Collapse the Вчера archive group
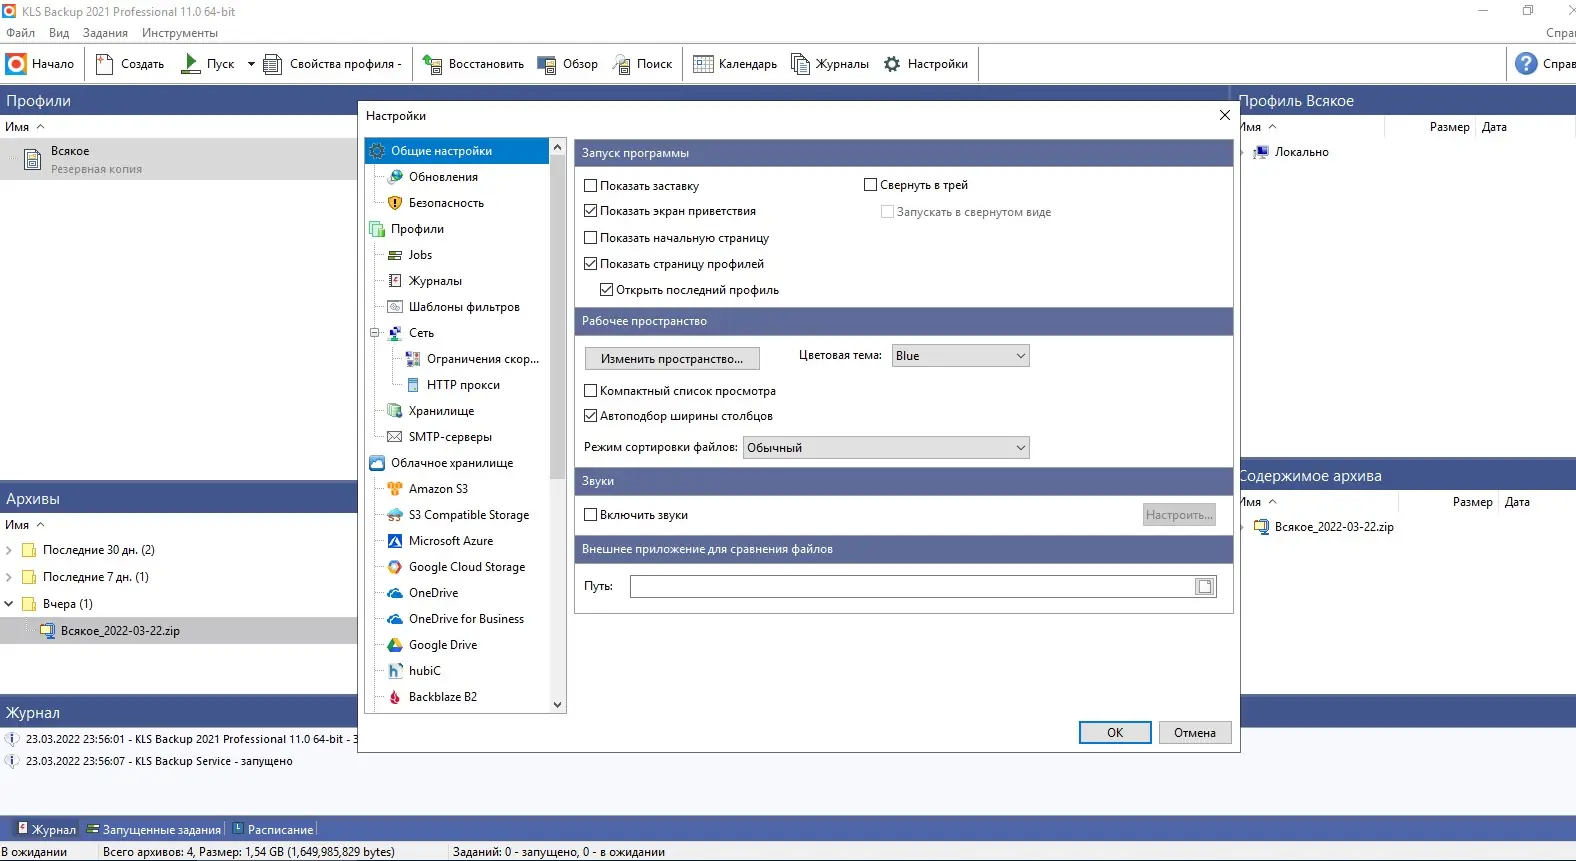 [x=9, y=604]
